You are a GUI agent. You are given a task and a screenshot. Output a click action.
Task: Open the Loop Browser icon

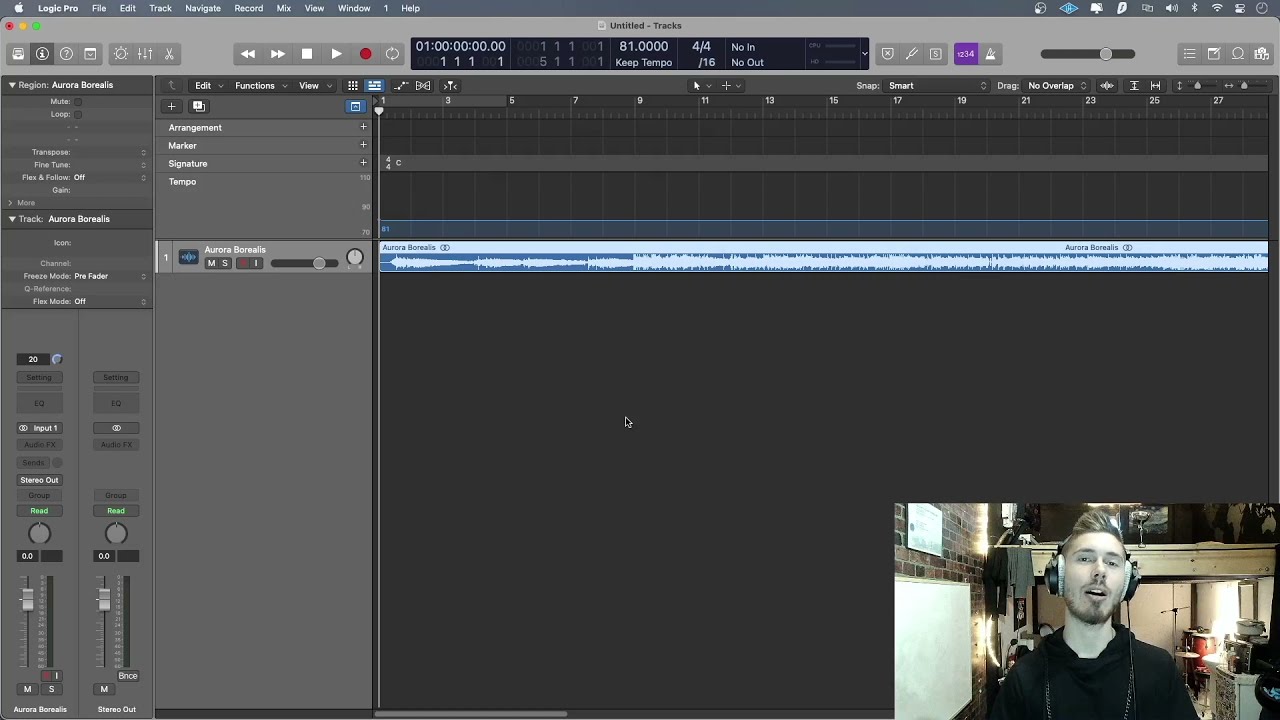tap(1238, 54)
